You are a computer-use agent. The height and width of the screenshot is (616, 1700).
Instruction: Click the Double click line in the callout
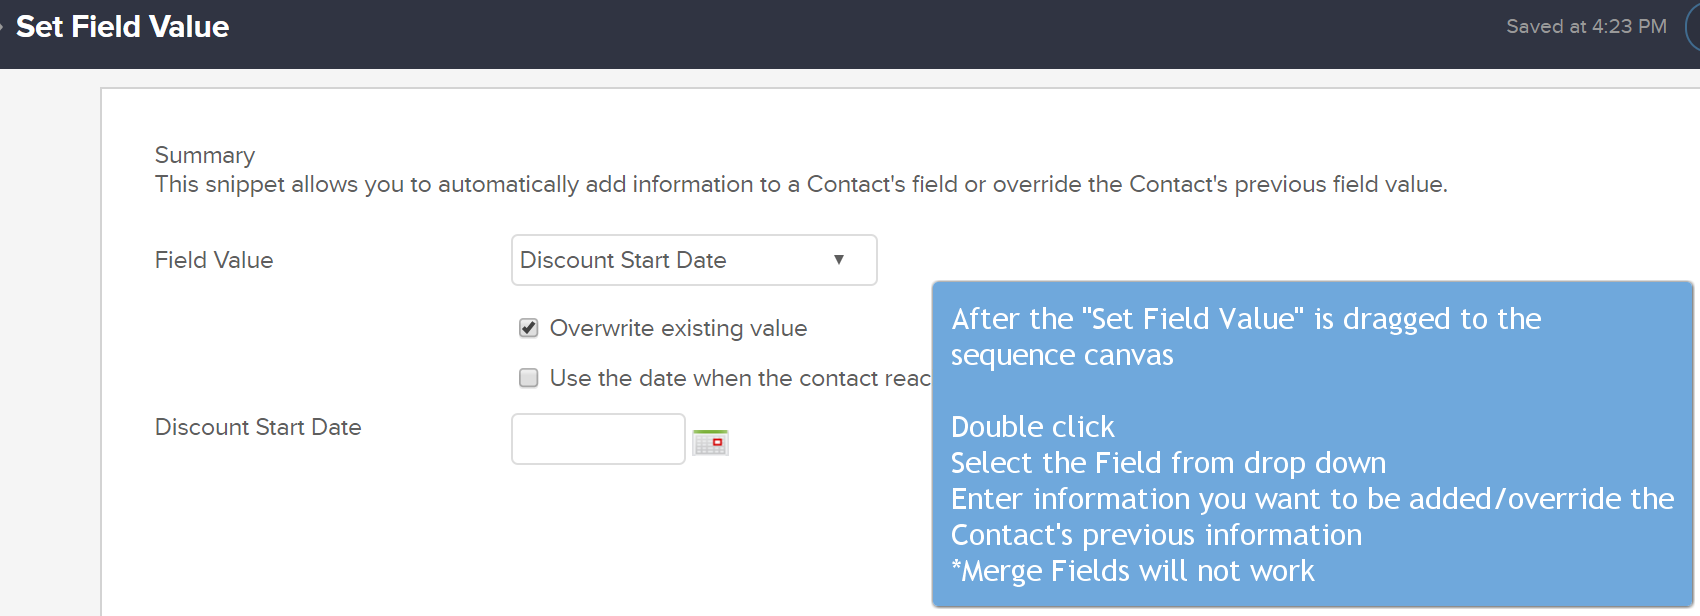(x=1032, y=427)
